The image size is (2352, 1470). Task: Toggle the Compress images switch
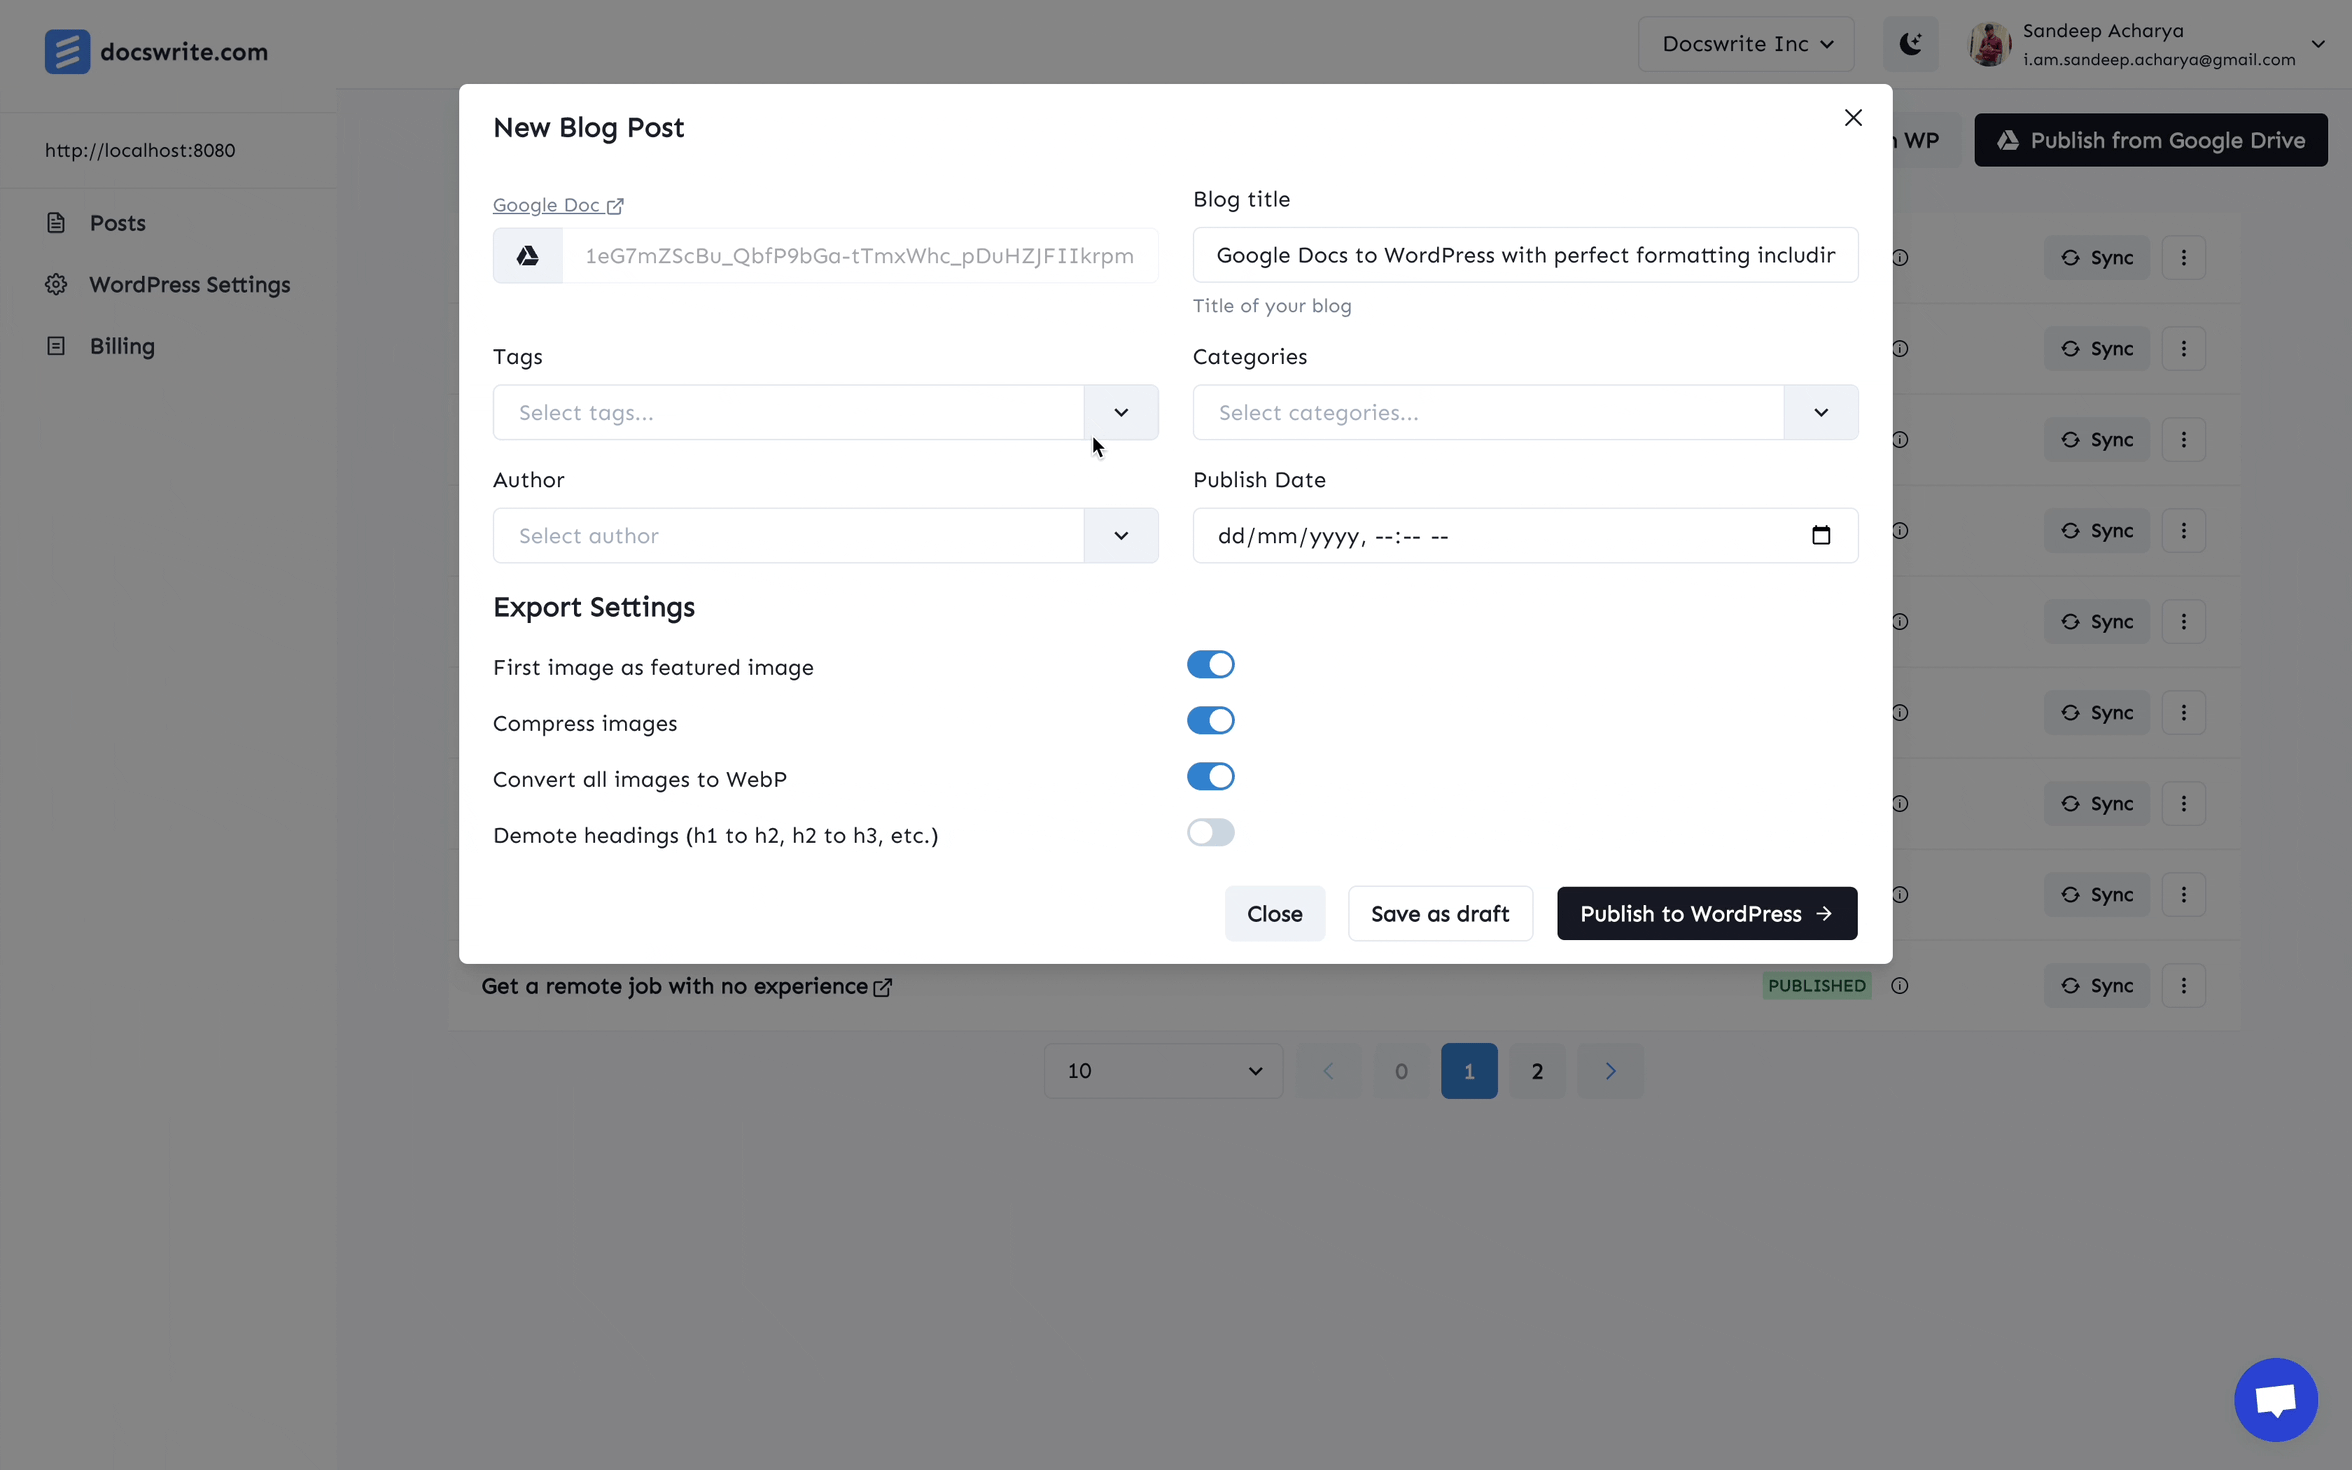[1211, 720]
